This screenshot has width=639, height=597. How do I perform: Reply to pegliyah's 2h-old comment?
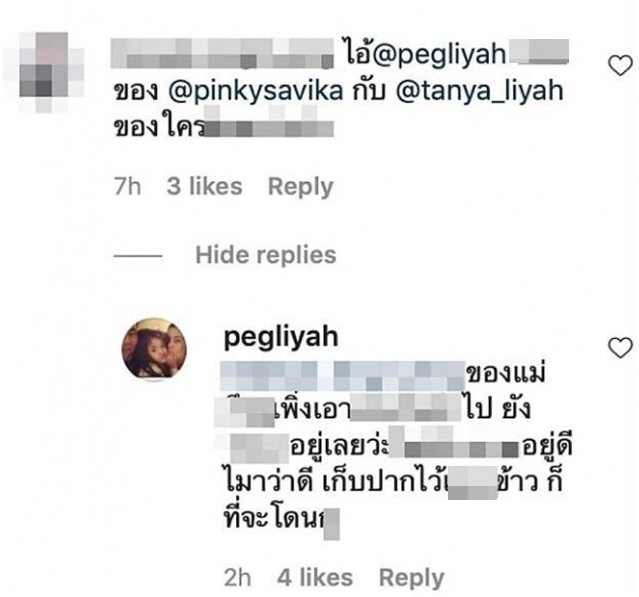[x=412, y=578]
